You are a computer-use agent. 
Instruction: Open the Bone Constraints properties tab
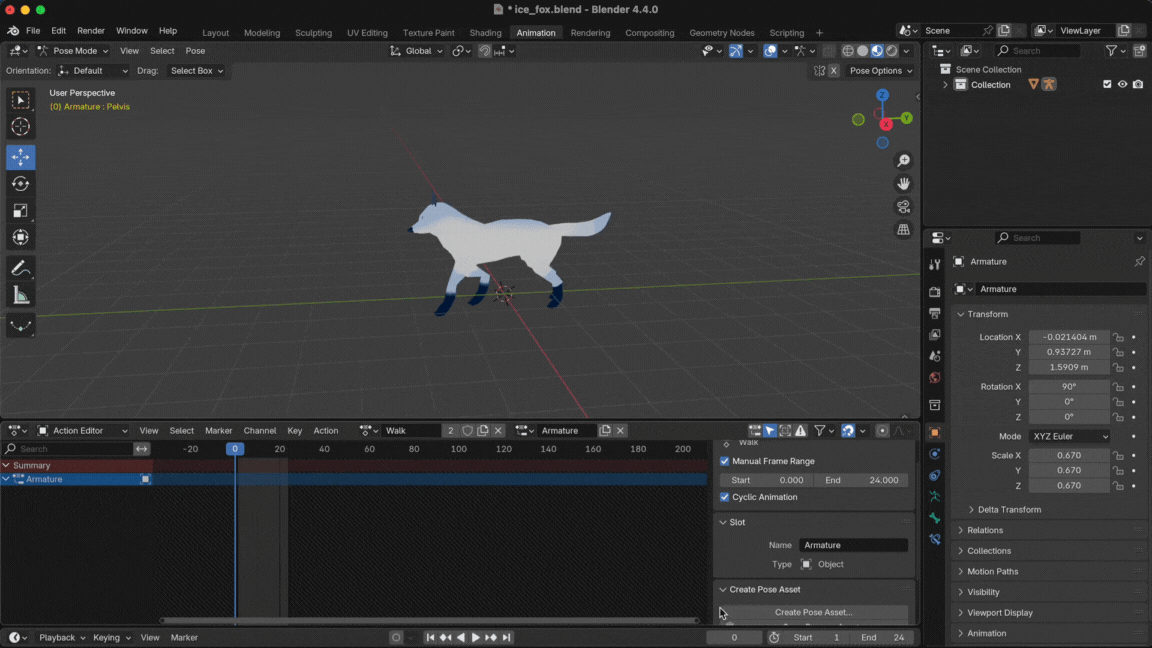(x=935, y=539)
